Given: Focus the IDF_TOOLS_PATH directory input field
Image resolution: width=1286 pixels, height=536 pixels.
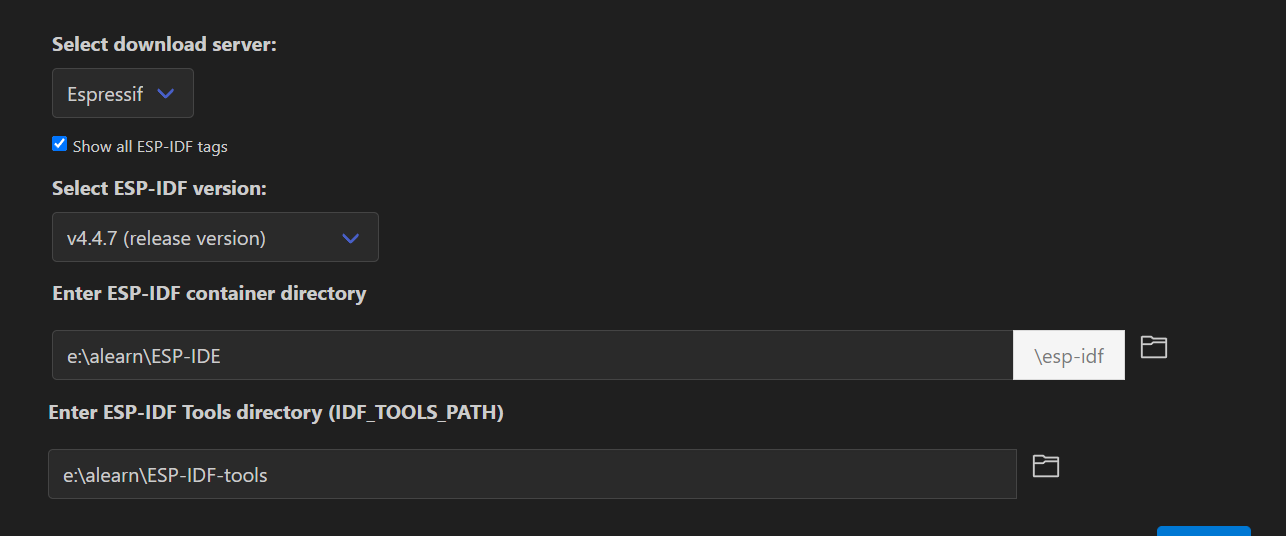Looking at the screenshot, I should (x=532, y=474).
